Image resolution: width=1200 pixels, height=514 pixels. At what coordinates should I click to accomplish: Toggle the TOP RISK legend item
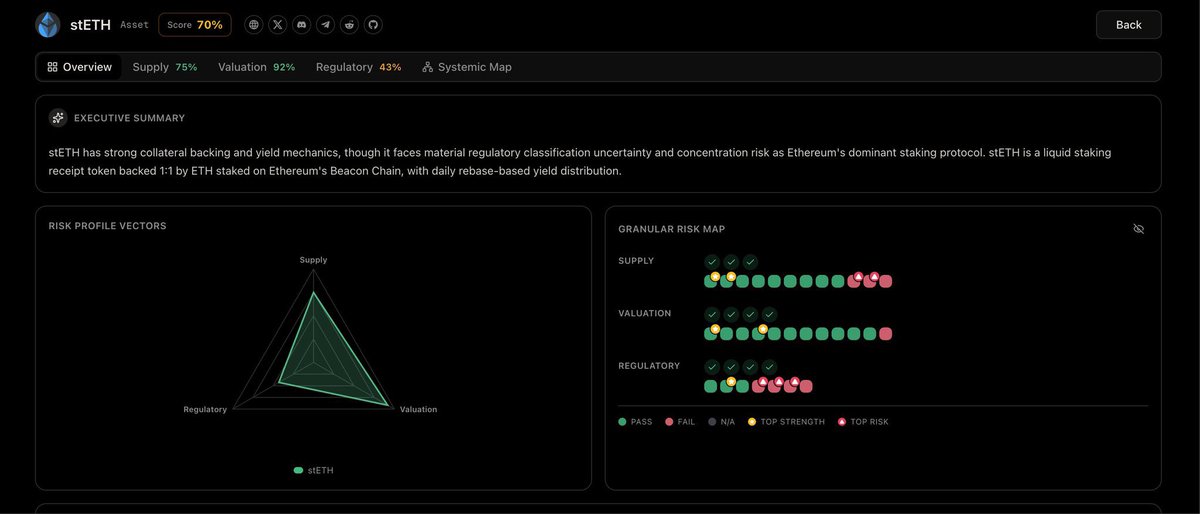coord(863,422)
